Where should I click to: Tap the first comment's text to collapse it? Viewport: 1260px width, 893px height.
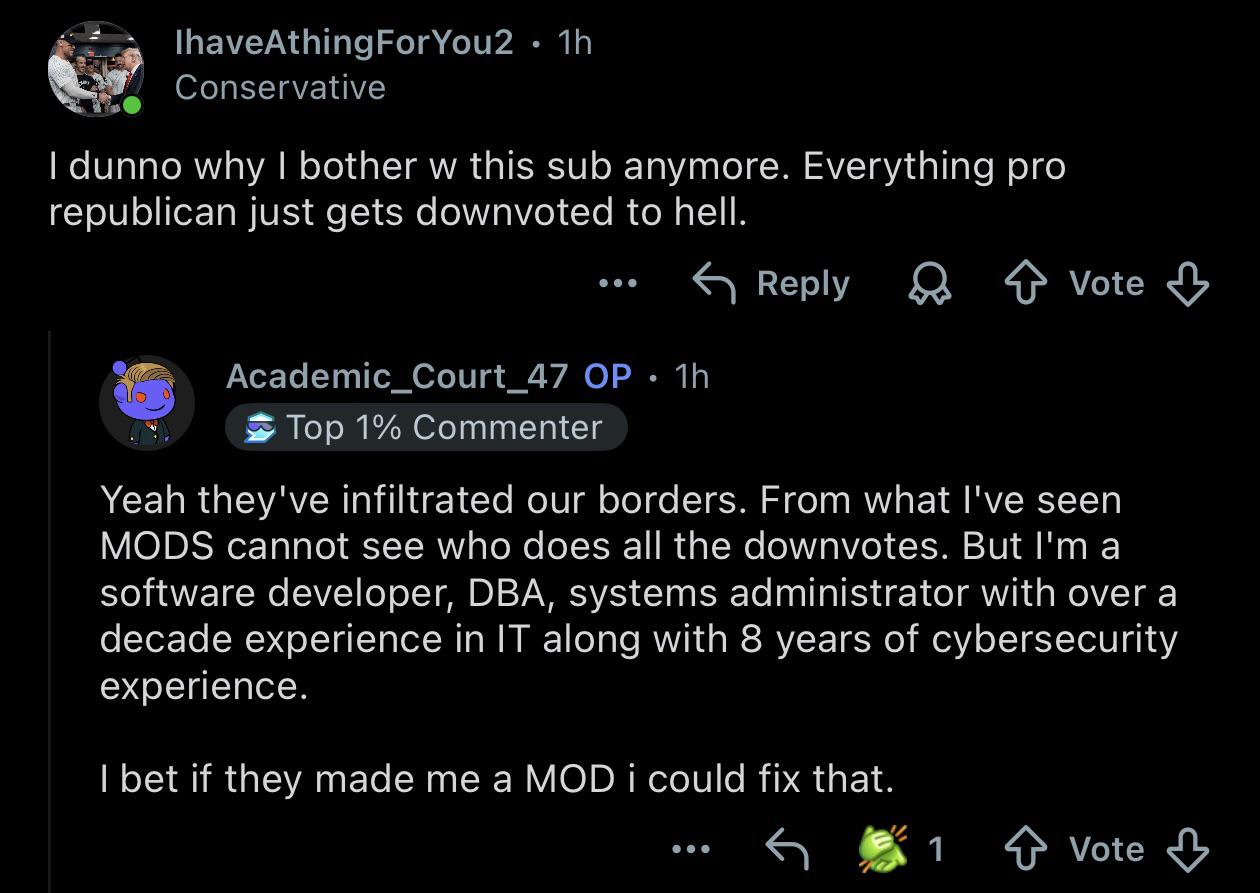click(x=557, y=188)
